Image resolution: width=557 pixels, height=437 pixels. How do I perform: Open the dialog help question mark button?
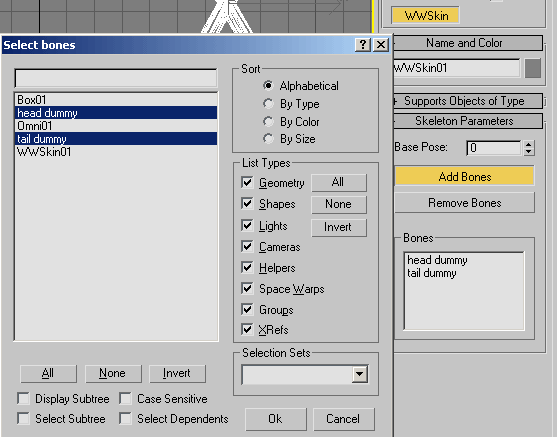click(x=363, y=45)
